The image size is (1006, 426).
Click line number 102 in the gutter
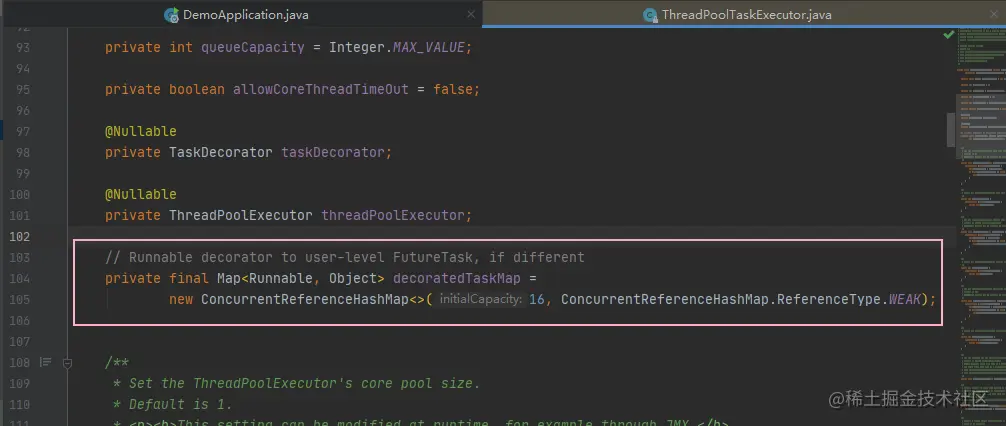[20, 237]
